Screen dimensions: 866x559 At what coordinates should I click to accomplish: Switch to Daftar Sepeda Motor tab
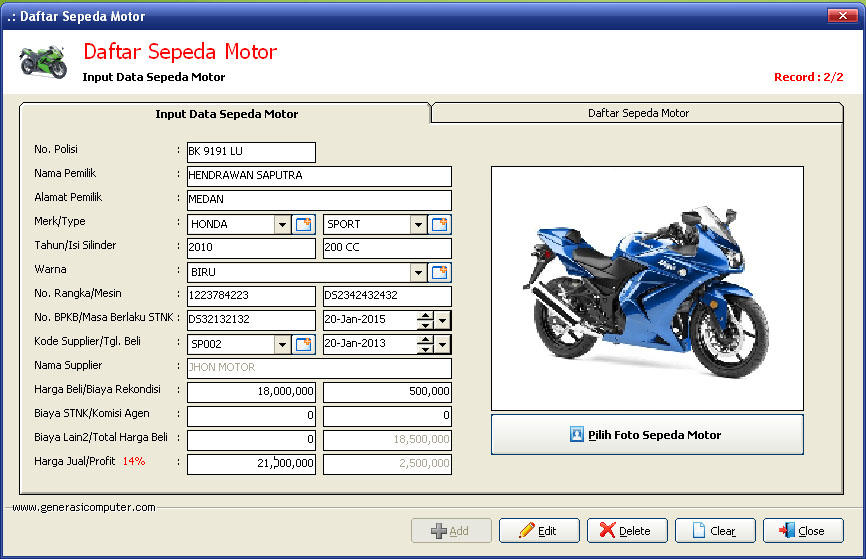pos(638,113)
